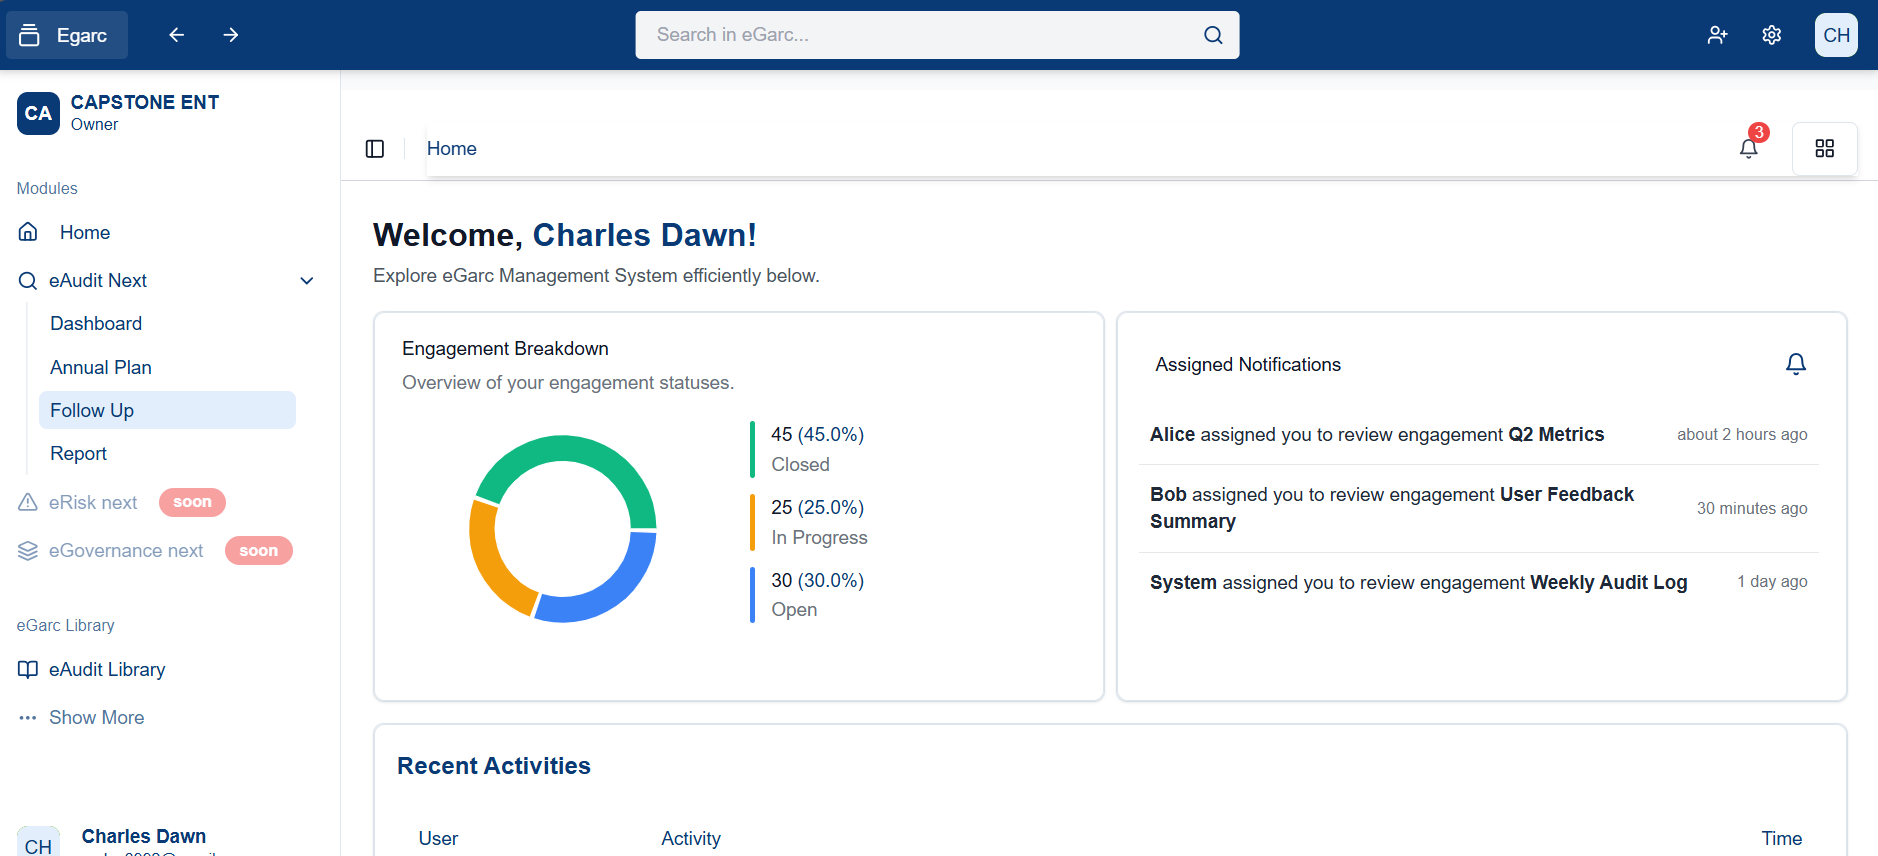This screenshot has height=856, width=1878.
Task: Open Q2 Metrics notification from Alice
Action: pos(1376,434)
